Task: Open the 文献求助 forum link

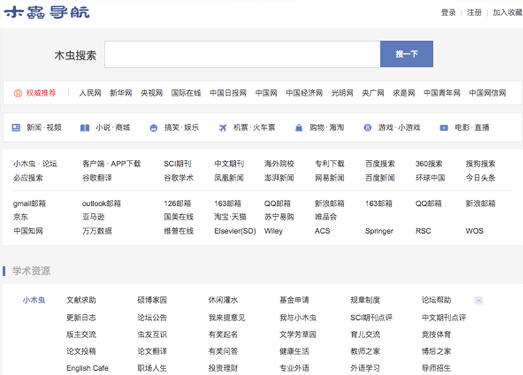Action: (81, 300)
